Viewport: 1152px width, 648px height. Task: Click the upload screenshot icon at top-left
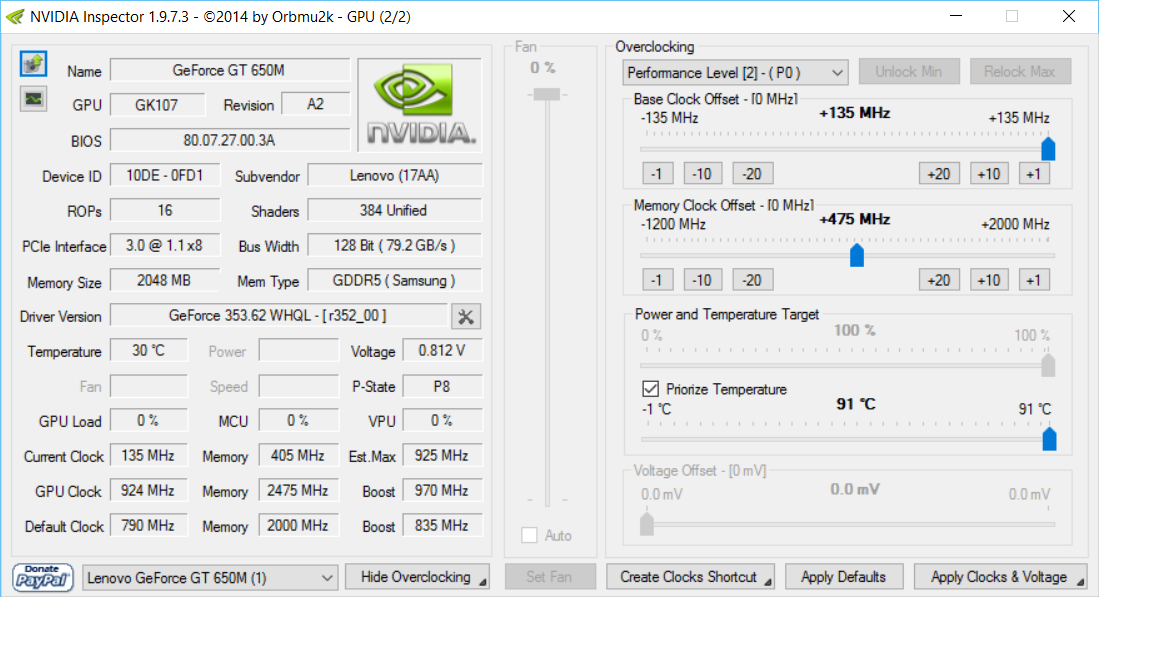[34, 64]
